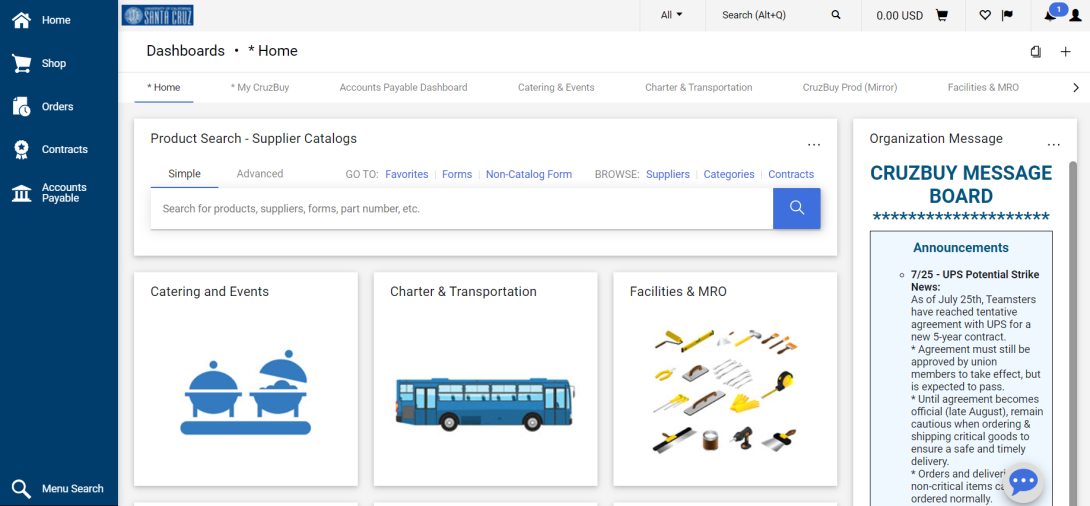Viewport: 1090px width, 506px height.
Task: Open action items flag icon
Action: 1007,15
